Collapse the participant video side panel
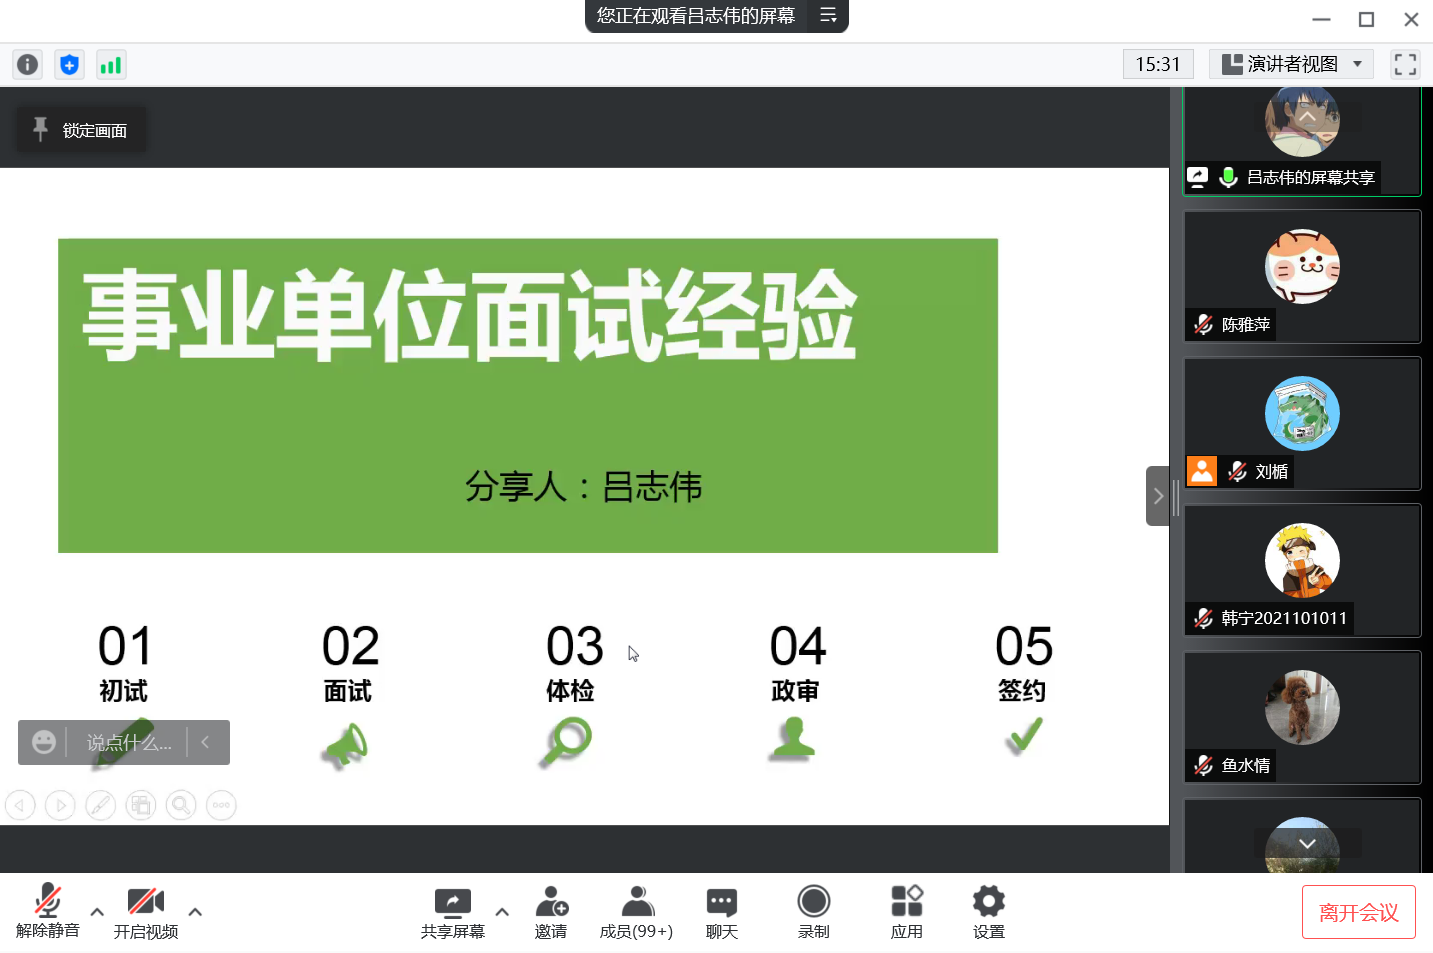Screen dimensions: 1433x953 [1157, 496]
